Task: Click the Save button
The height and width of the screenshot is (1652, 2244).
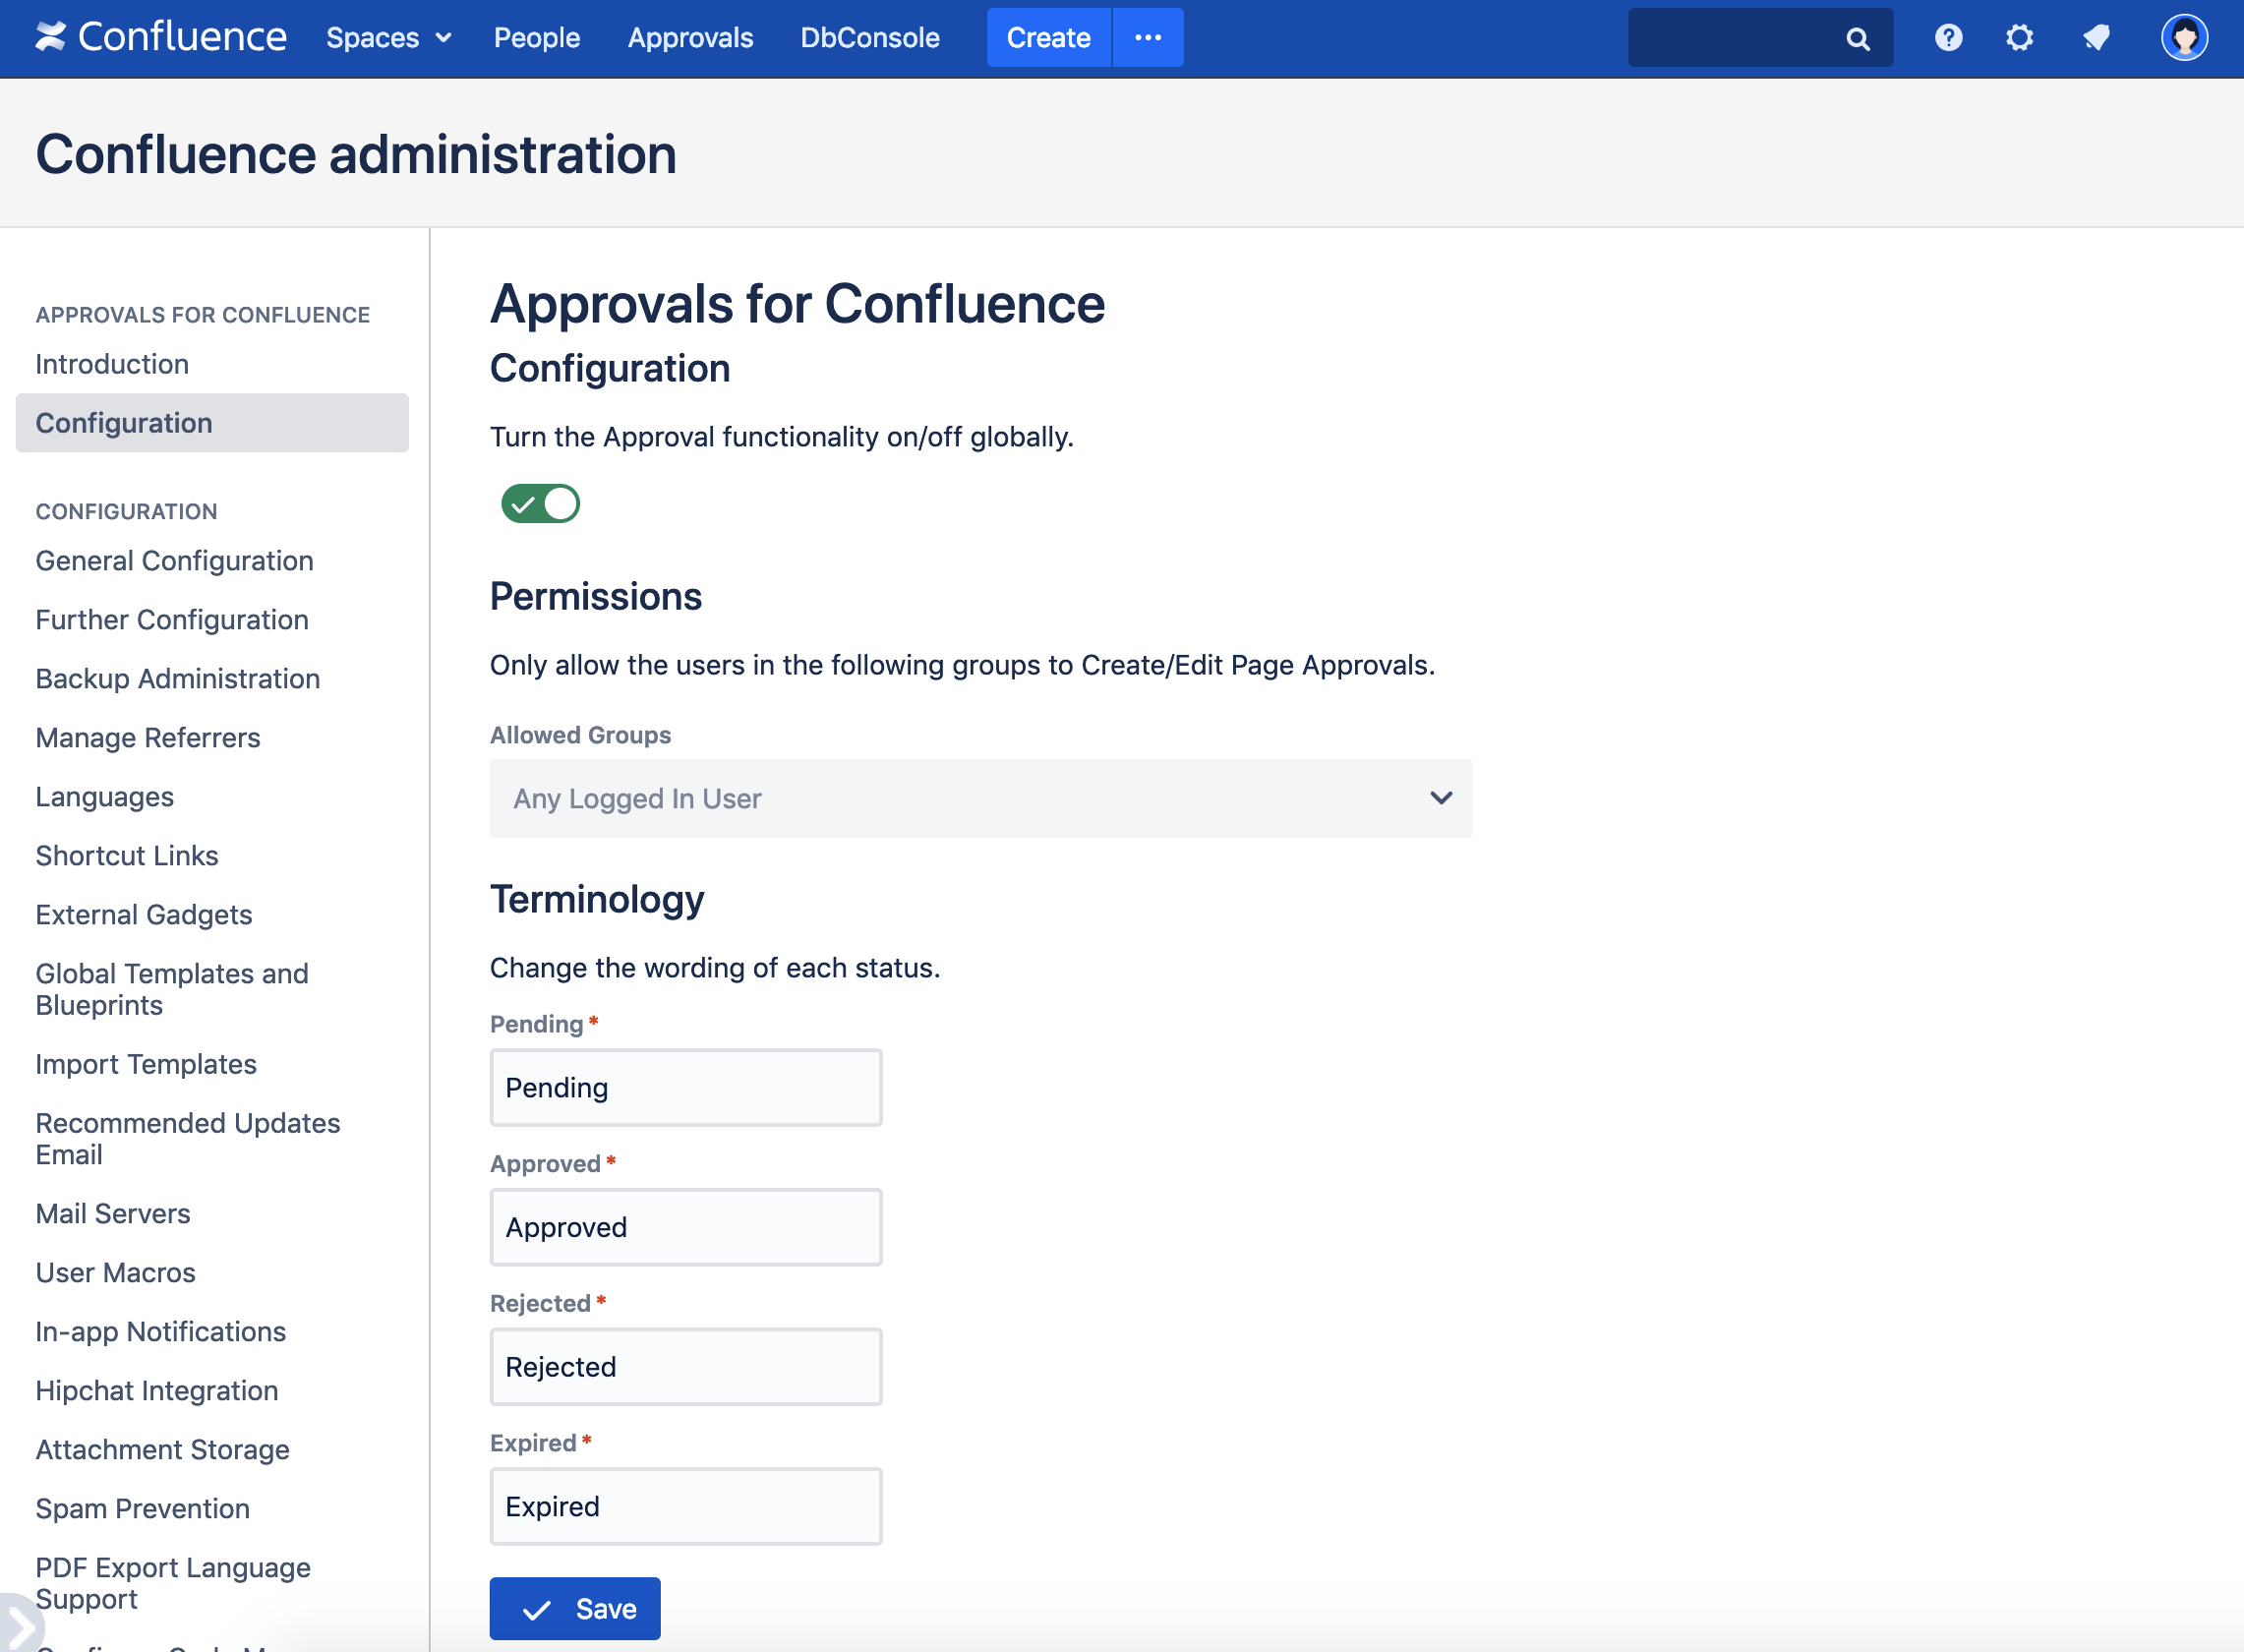Action: tap(575, 1608)
